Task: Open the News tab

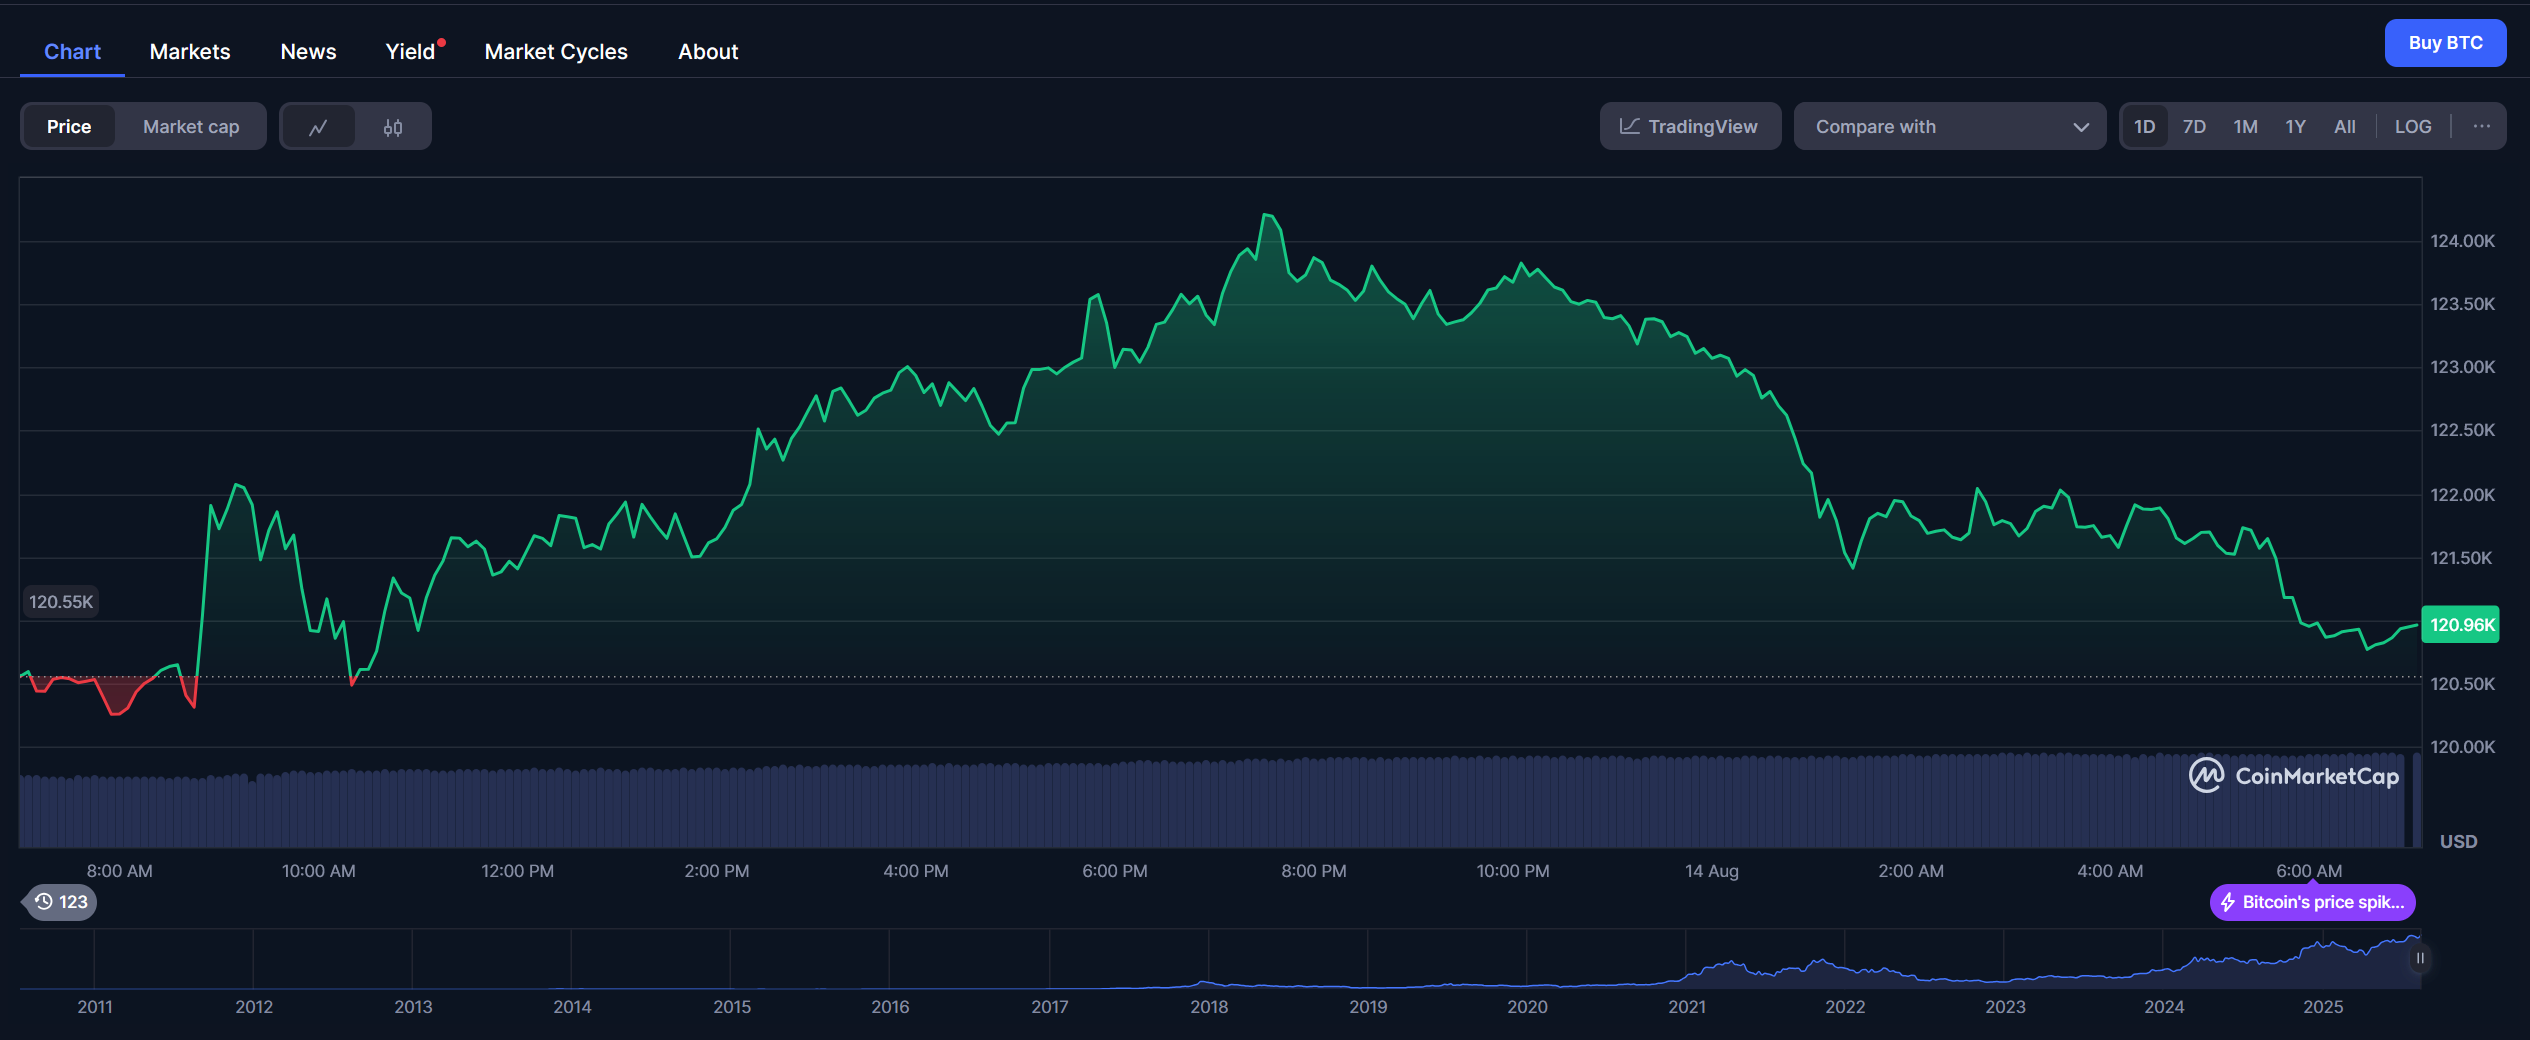Action: tap(308, 52)
